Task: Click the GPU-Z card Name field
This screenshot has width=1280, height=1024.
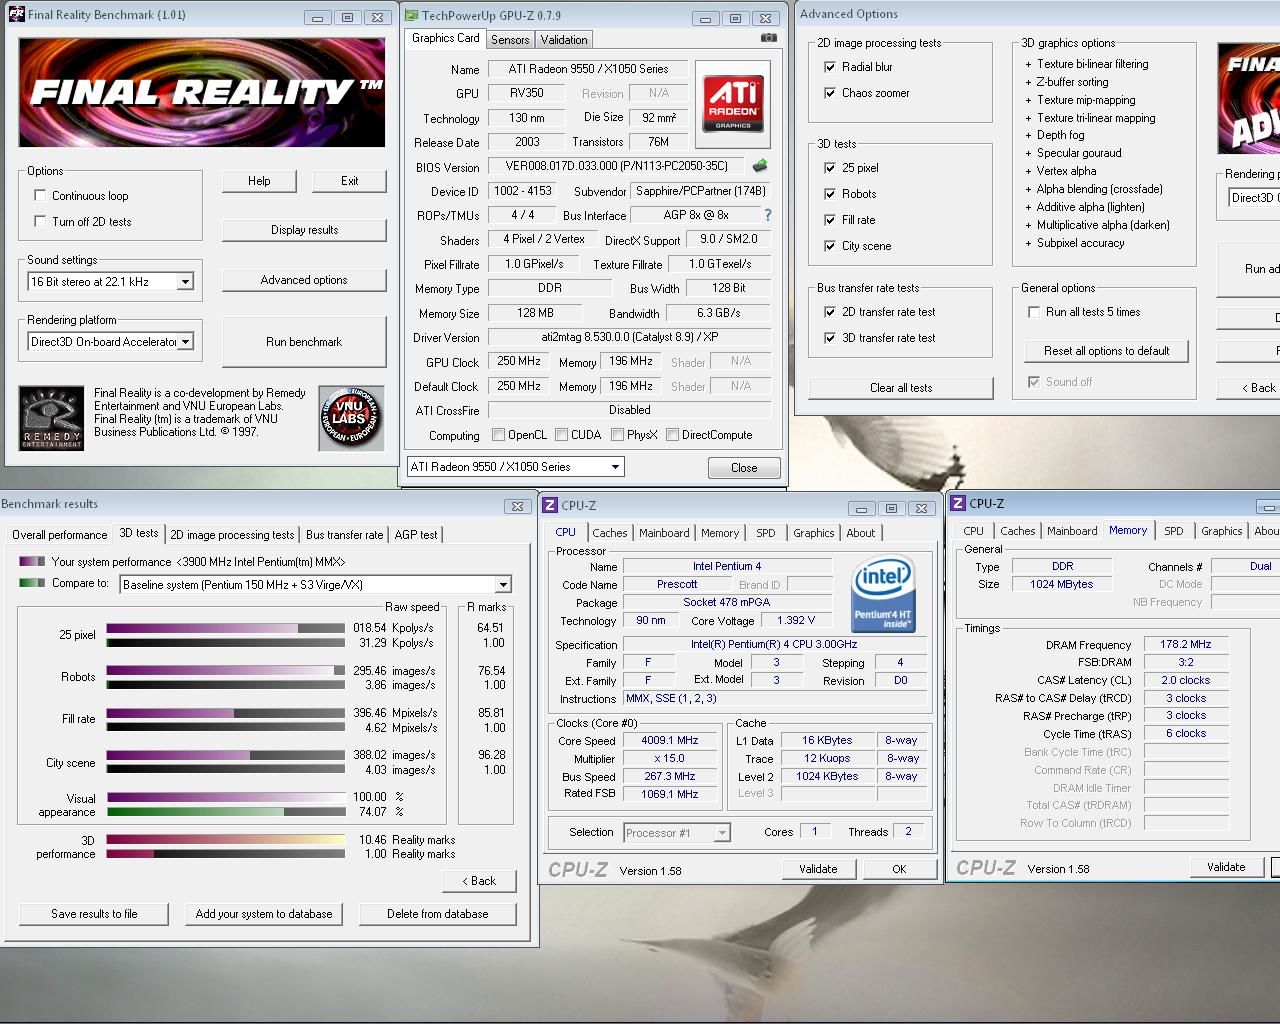Action: [x=588, y=69]
